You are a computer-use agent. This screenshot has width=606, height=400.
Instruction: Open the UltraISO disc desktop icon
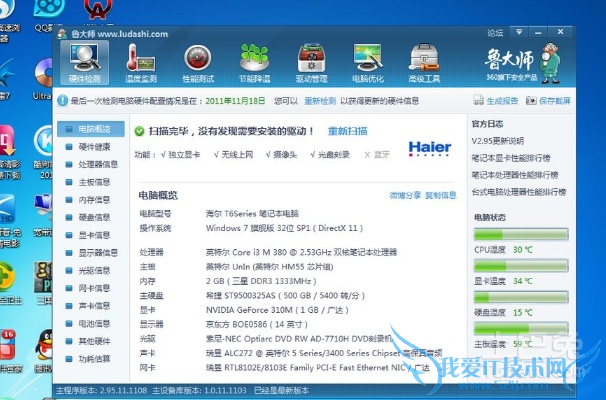click(43, 73)
